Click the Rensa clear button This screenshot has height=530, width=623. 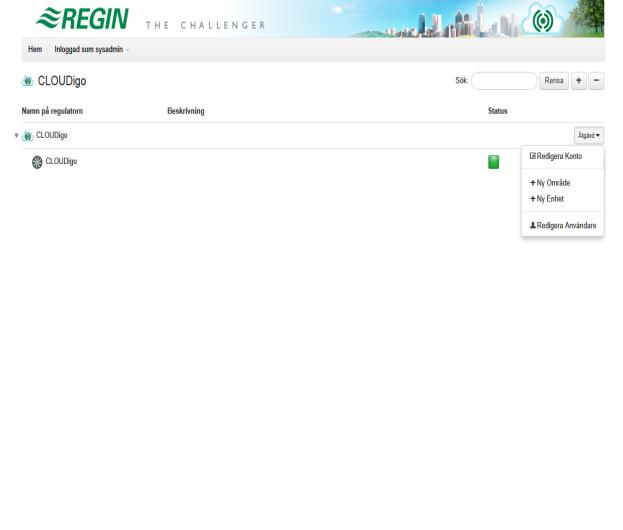tap(554, 81)
